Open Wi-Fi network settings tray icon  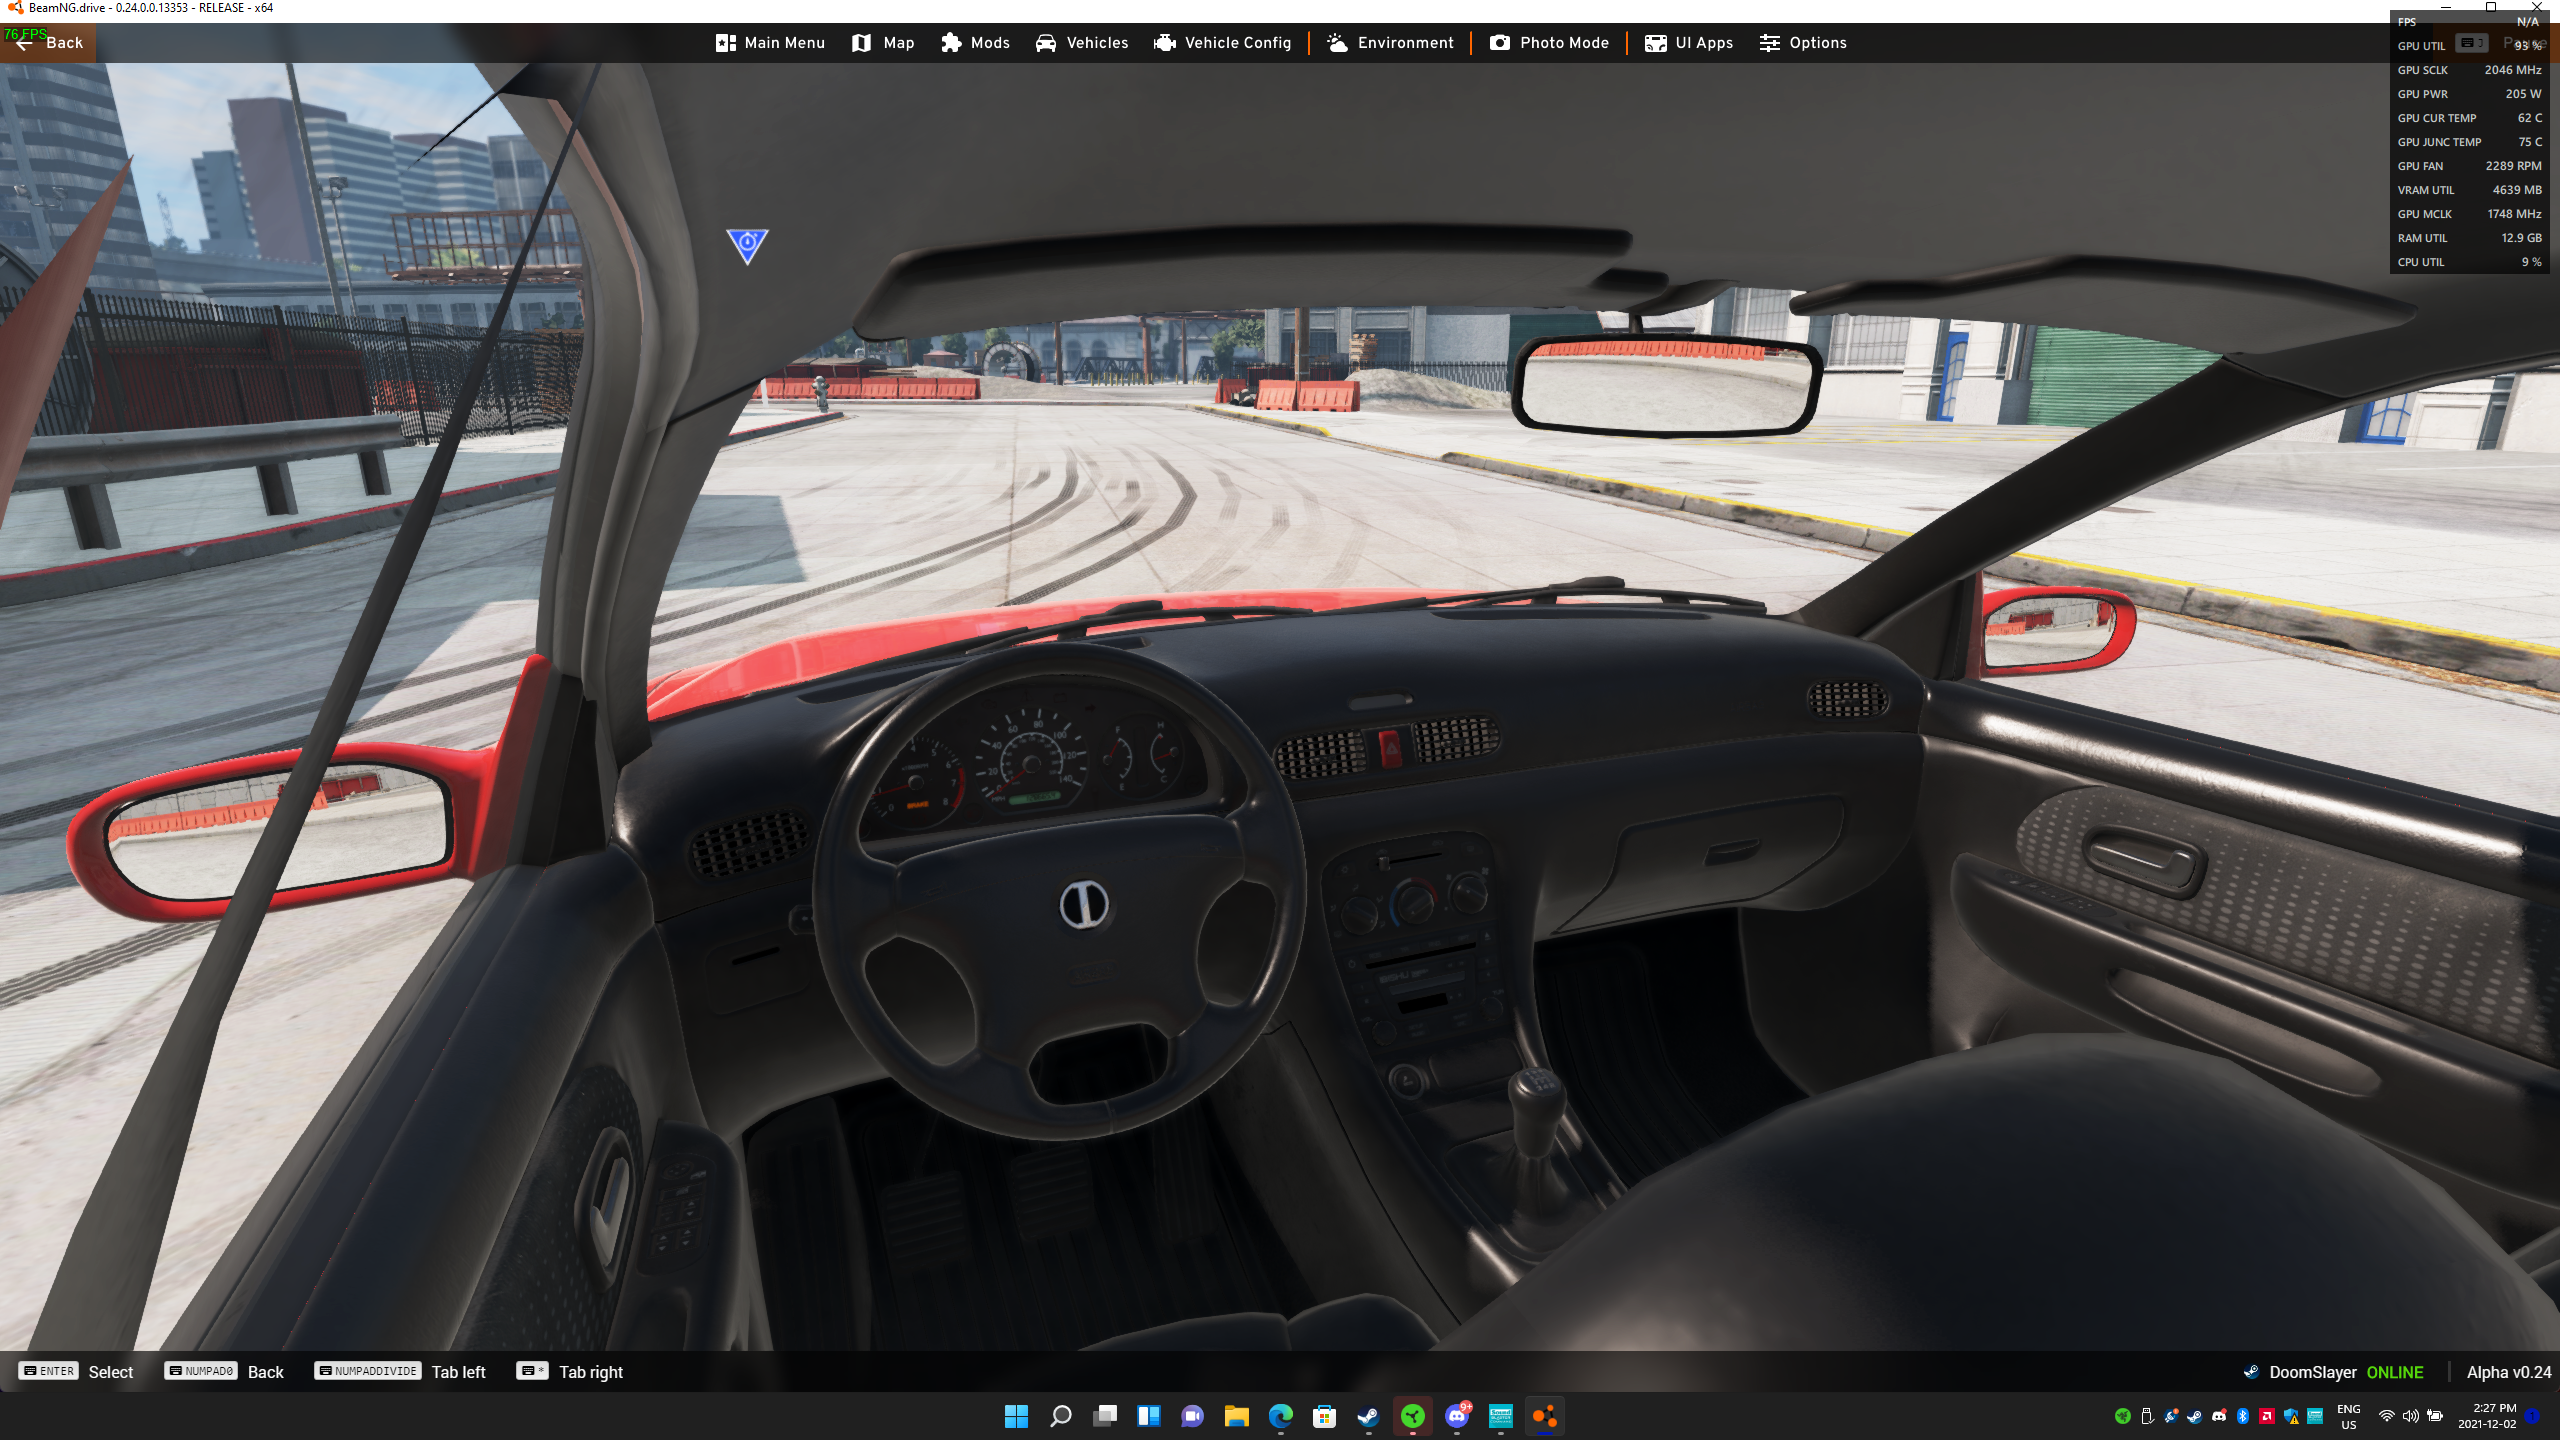tap(2387, 1416)
